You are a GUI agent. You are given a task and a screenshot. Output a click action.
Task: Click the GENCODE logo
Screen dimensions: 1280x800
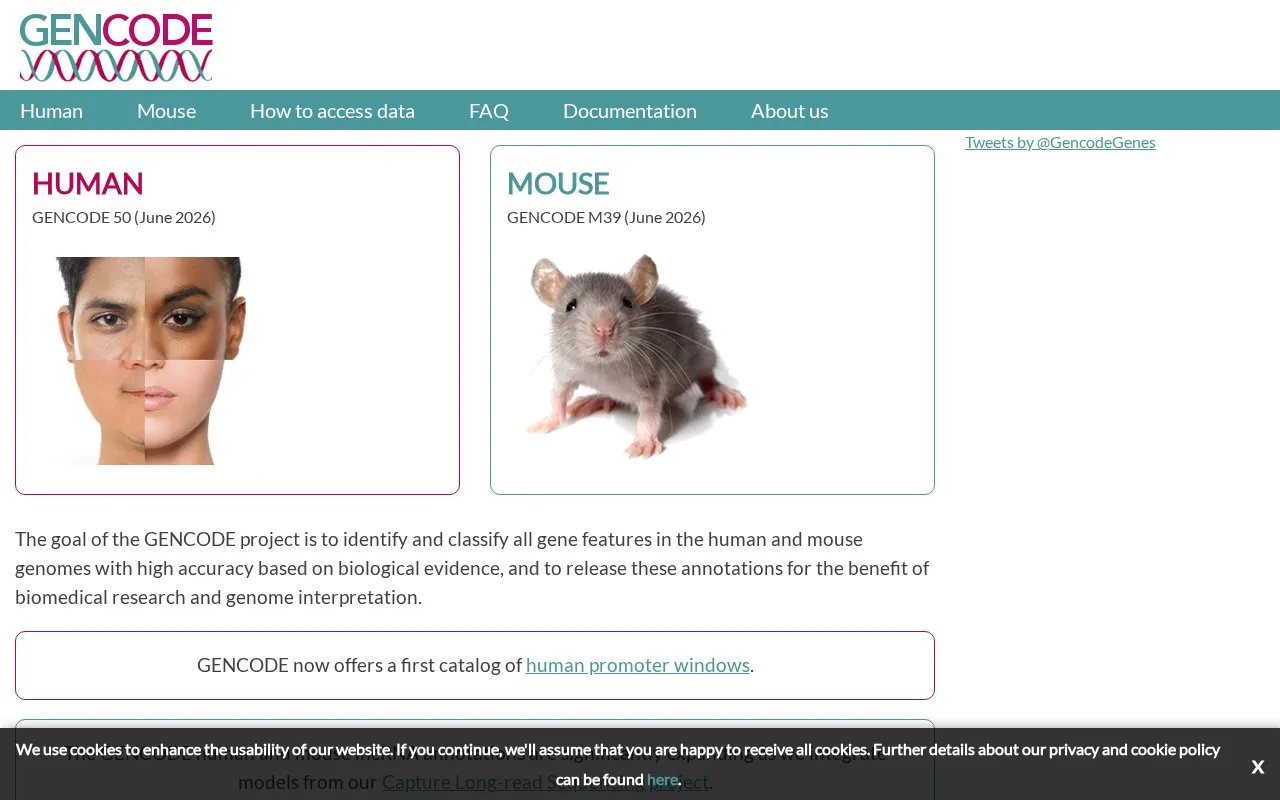tap(116, 47)
